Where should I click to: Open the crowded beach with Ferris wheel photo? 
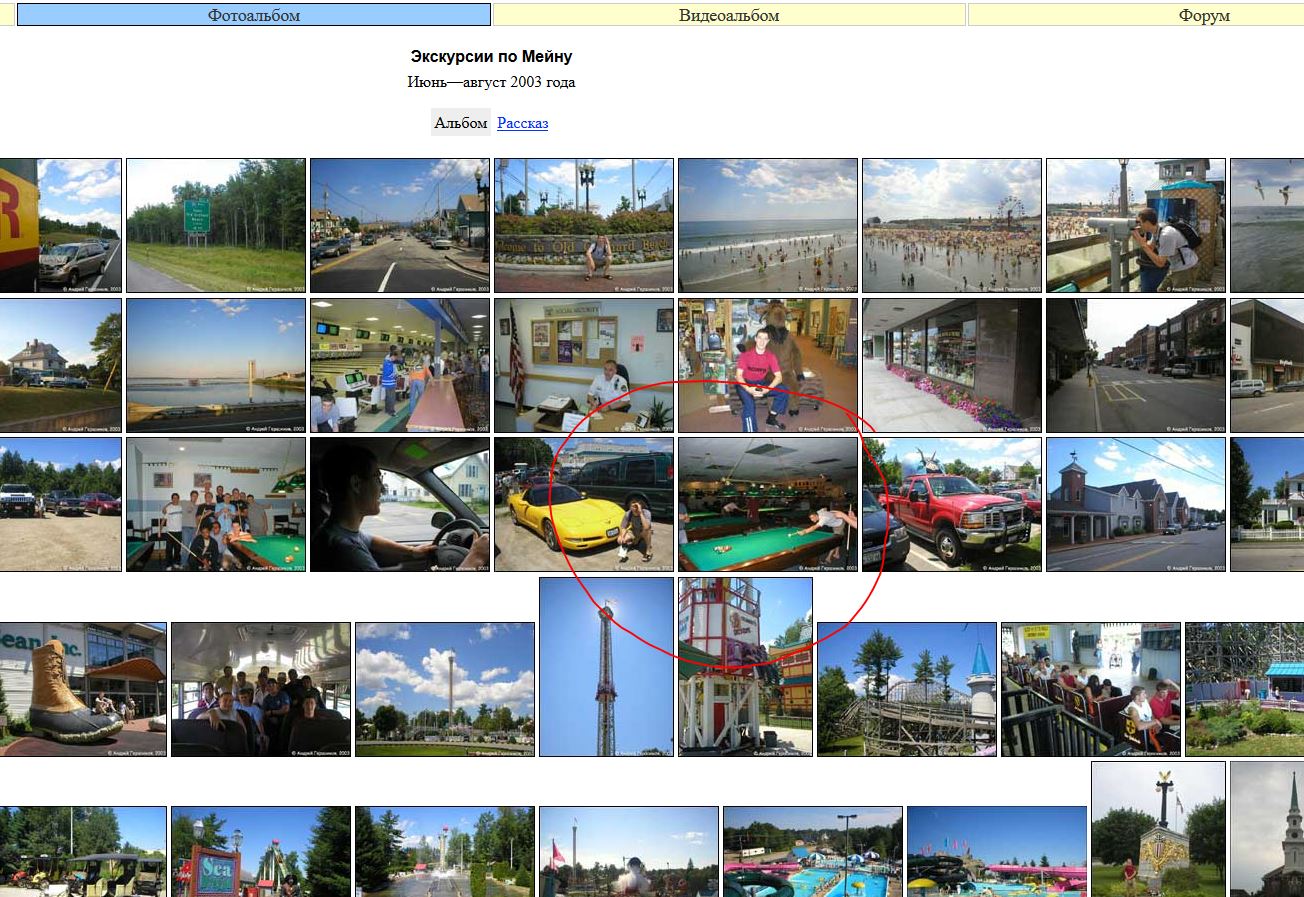(952, 225)
